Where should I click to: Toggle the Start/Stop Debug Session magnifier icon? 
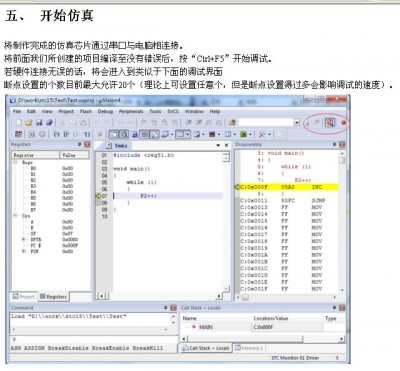[x=330, y=123]
